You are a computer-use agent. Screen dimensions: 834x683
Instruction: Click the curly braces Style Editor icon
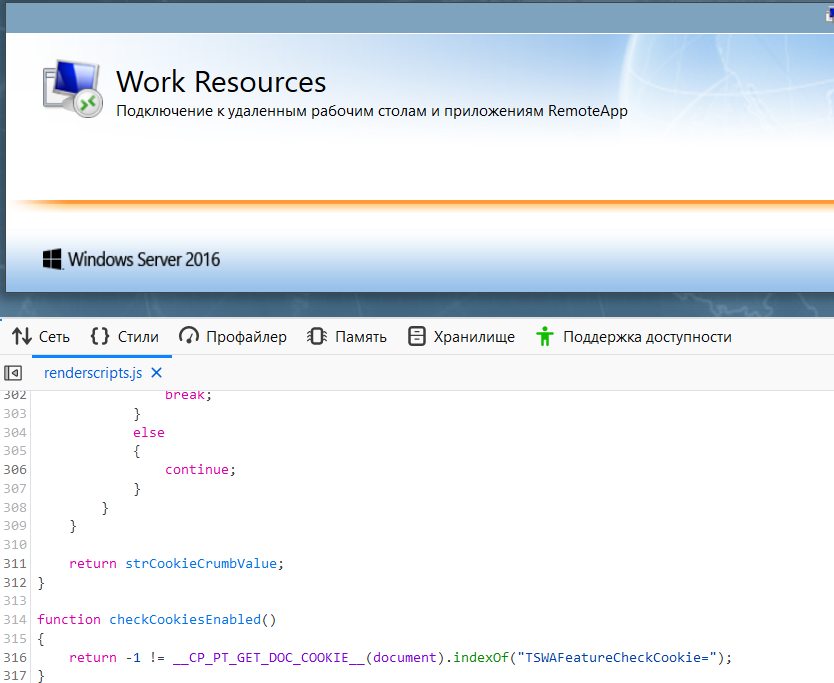[100, 336]
